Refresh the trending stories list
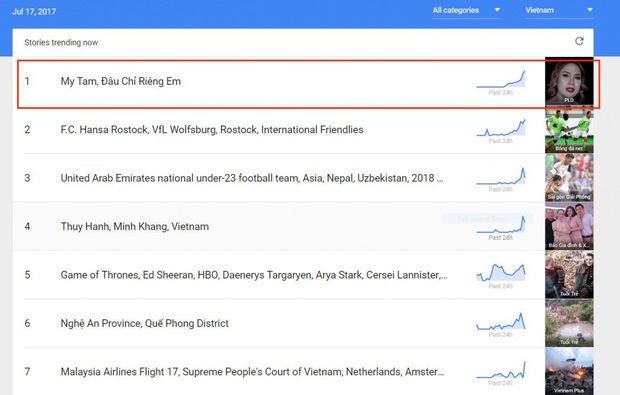Viewport: 620px width, 395px height. coord(579,41)
